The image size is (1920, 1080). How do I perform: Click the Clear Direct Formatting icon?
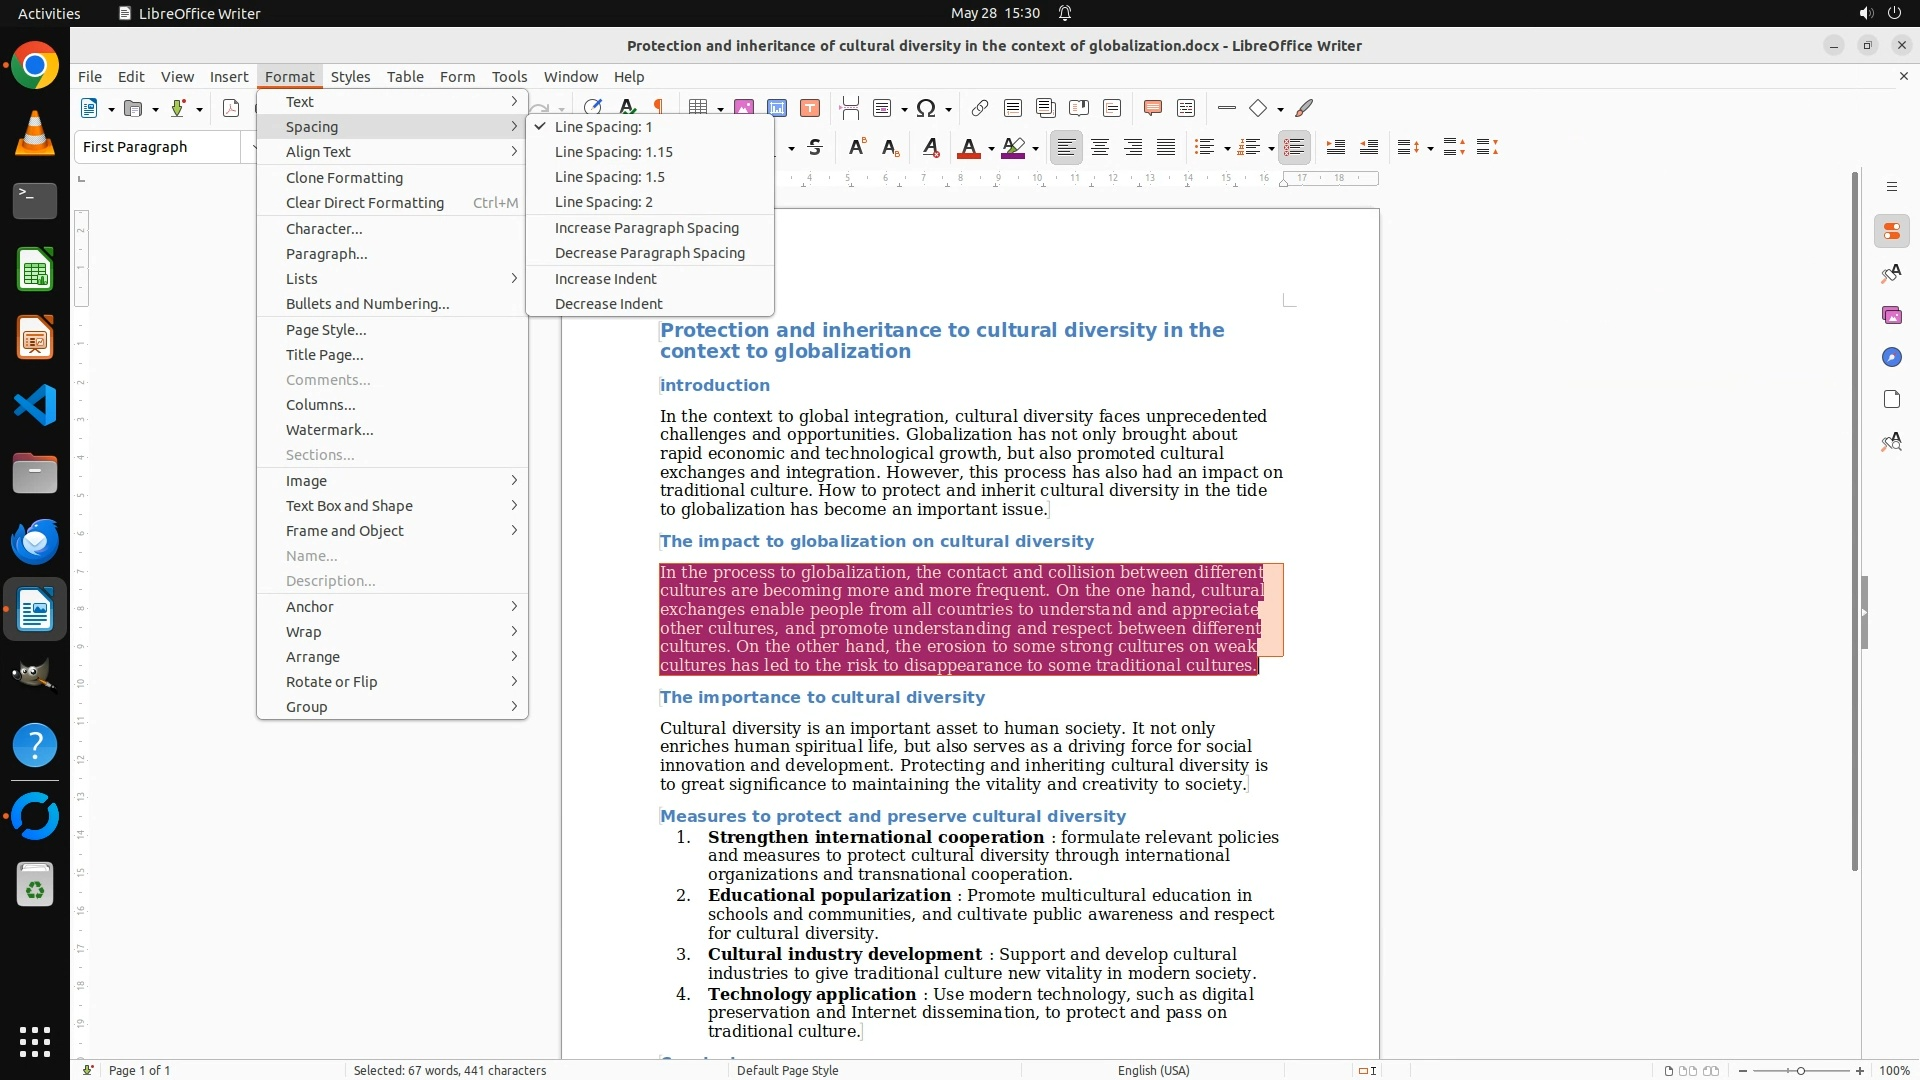click(930, 148)
